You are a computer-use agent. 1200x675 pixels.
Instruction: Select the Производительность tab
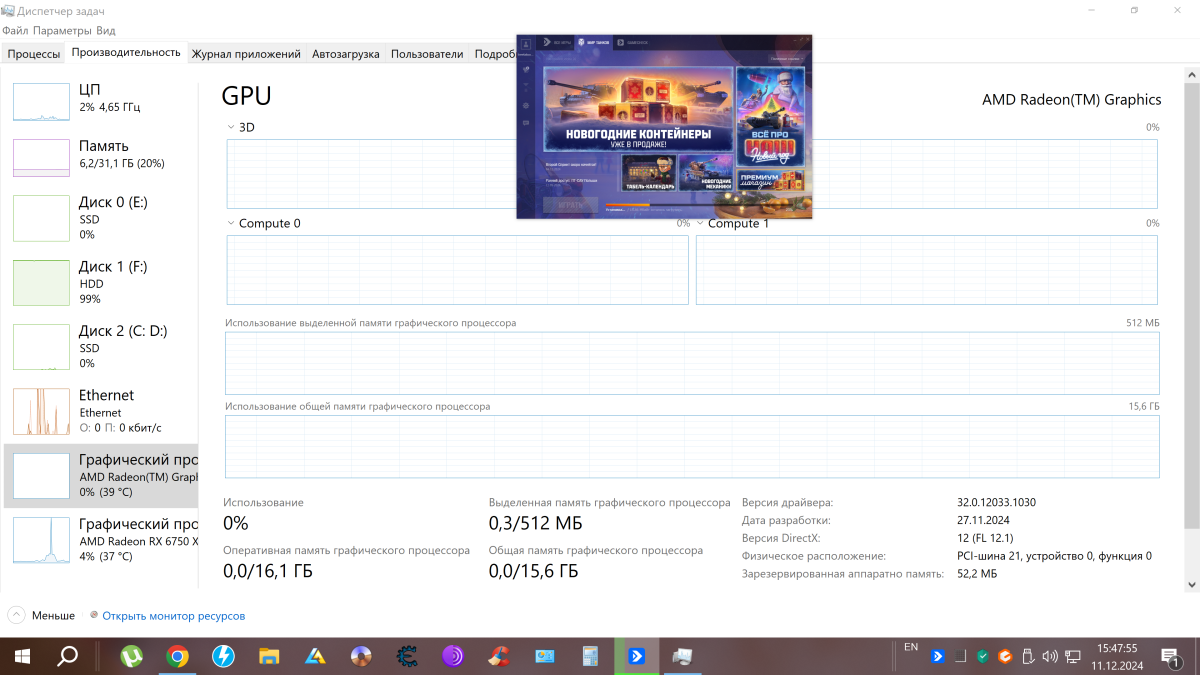coord(126,52)
